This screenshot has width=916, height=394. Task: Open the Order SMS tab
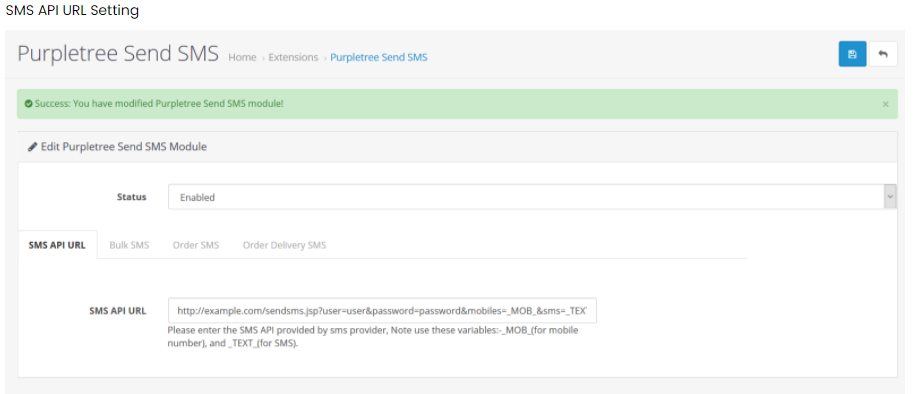pyautogui.click(x=196, y=245)
